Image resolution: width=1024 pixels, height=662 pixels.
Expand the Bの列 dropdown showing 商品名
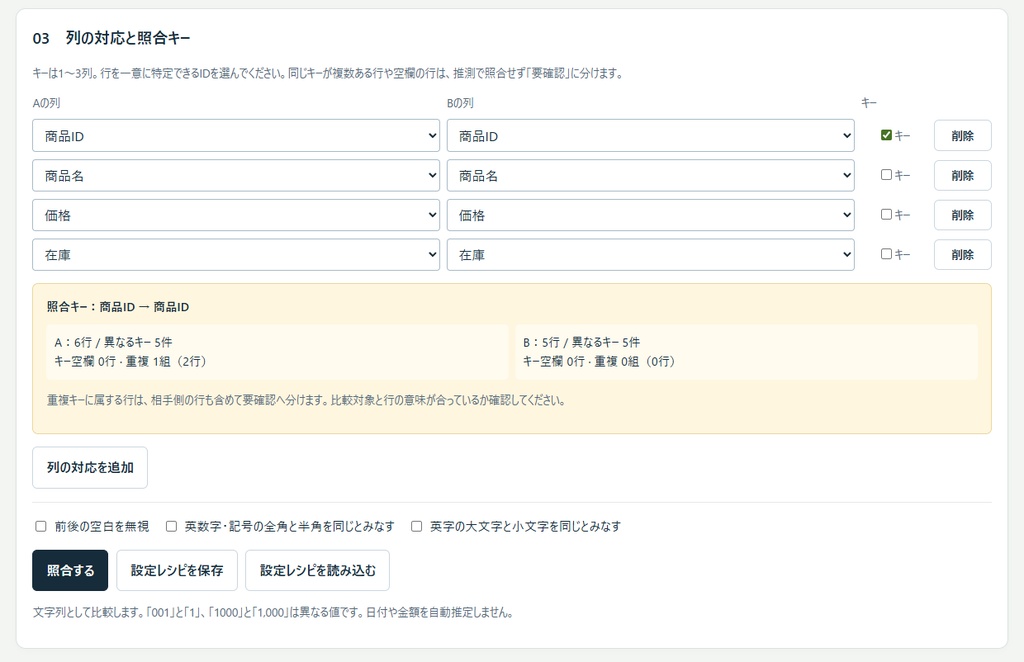650,176
